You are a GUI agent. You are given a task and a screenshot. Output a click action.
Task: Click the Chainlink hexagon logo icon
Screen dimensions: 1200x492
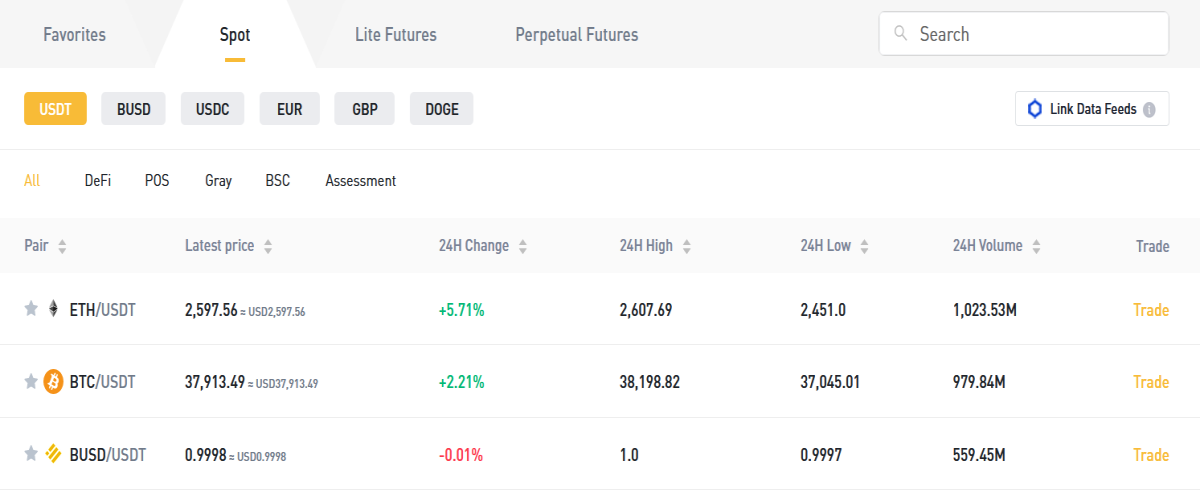1034,109
